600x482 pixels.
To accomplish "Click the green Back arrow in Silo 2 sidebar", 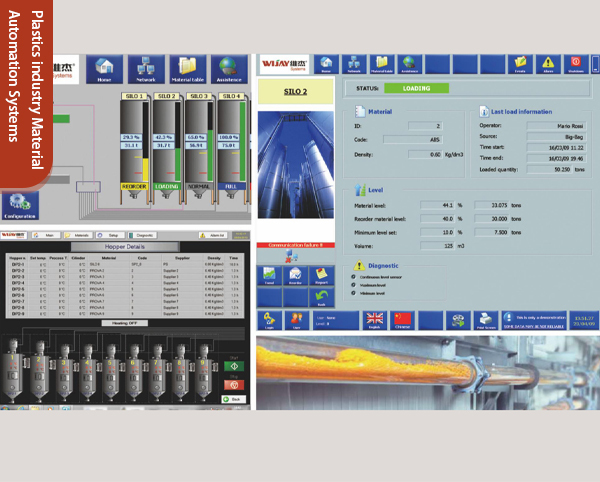I will [321, 298].
